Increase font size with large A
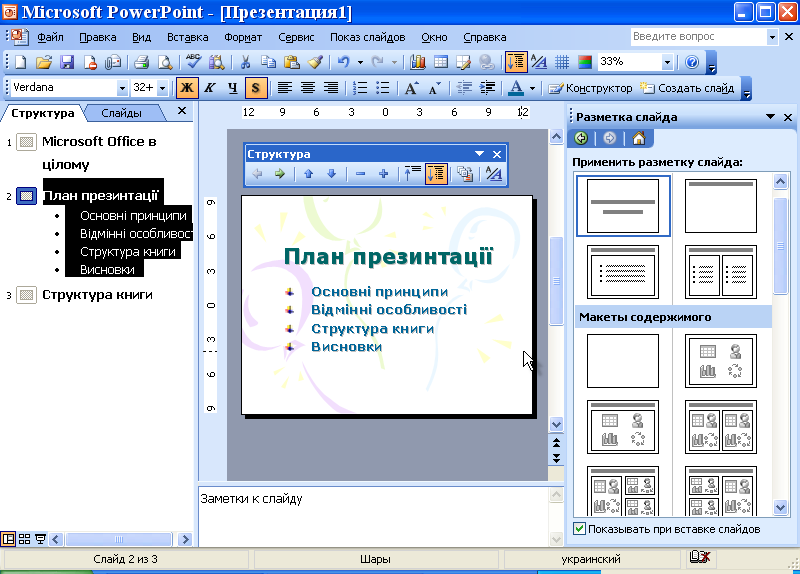800x574 pixels. [411, 88]
